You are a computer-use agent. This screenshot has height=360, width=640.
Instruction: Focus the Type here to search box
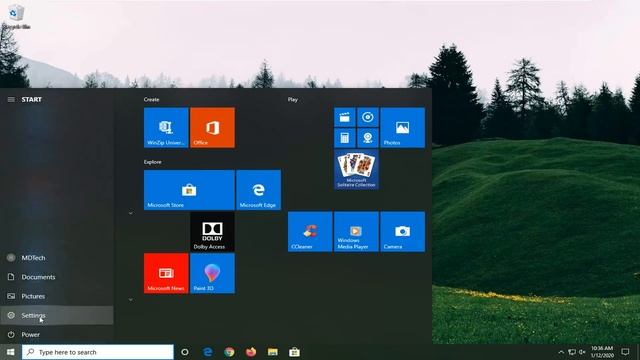coord(98,352)
